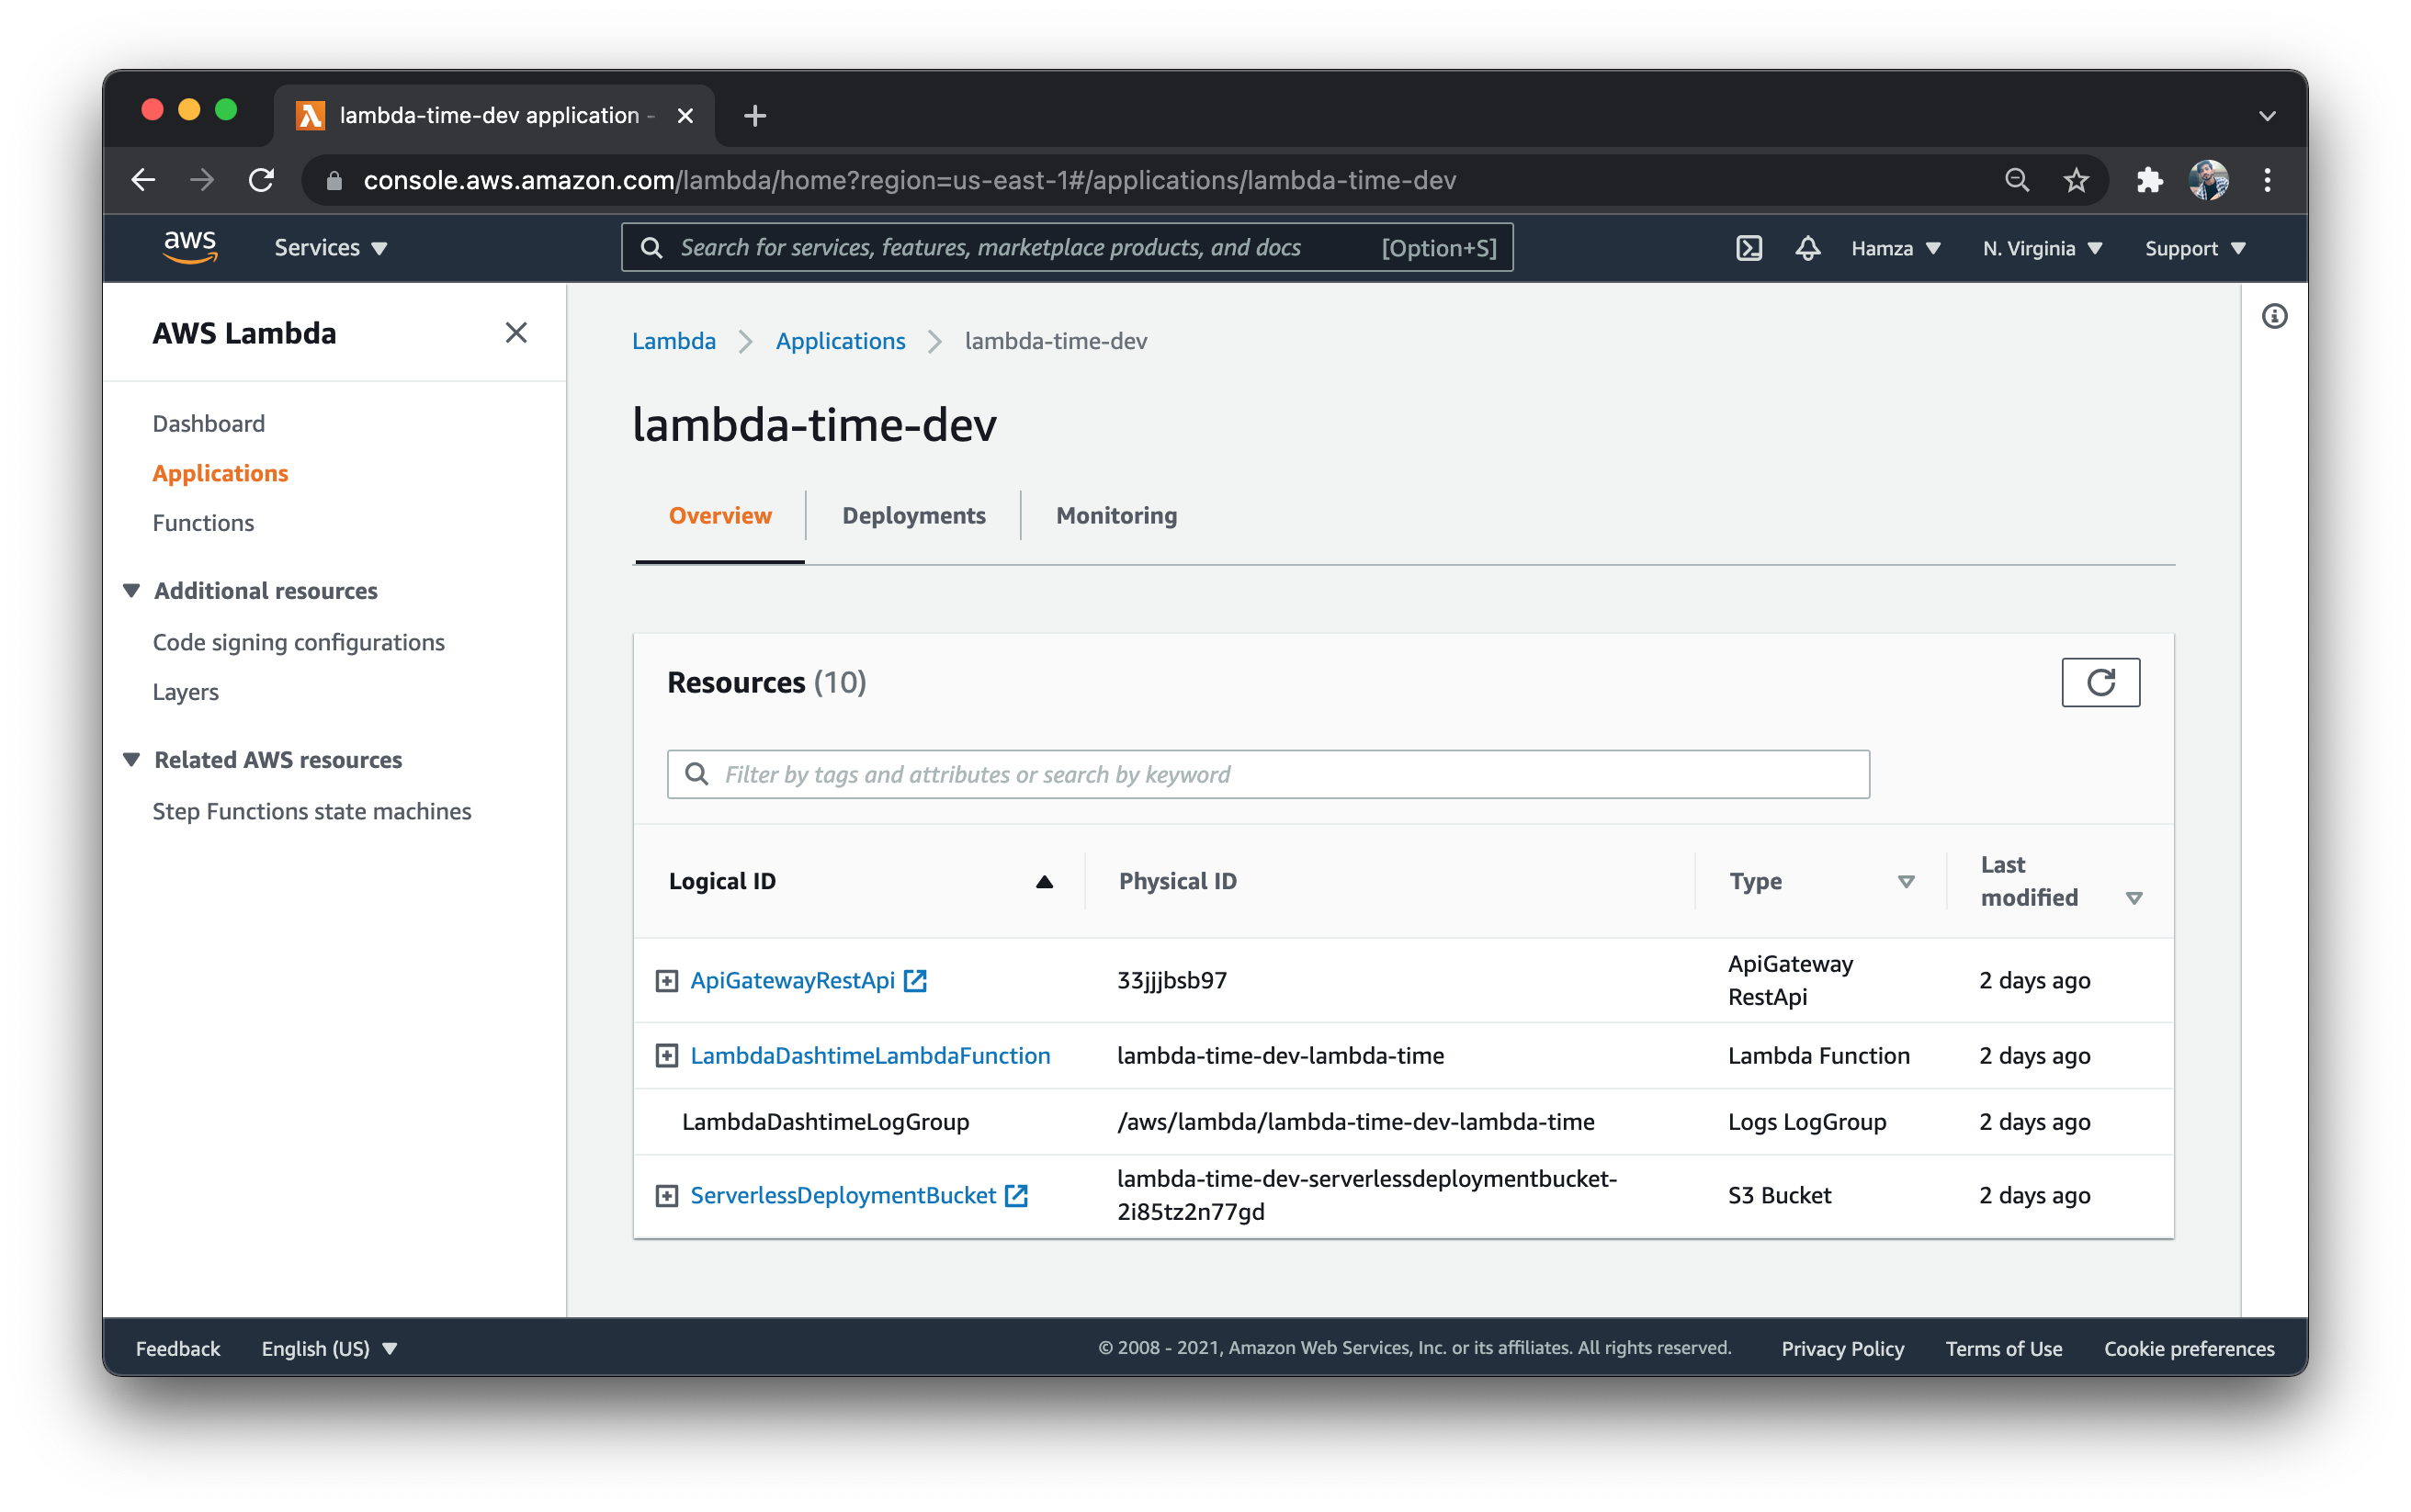This screenshot has width=2411, height=1512.
Task: Expand the ApiGatewayRestApi row
Action: [667, 981]
